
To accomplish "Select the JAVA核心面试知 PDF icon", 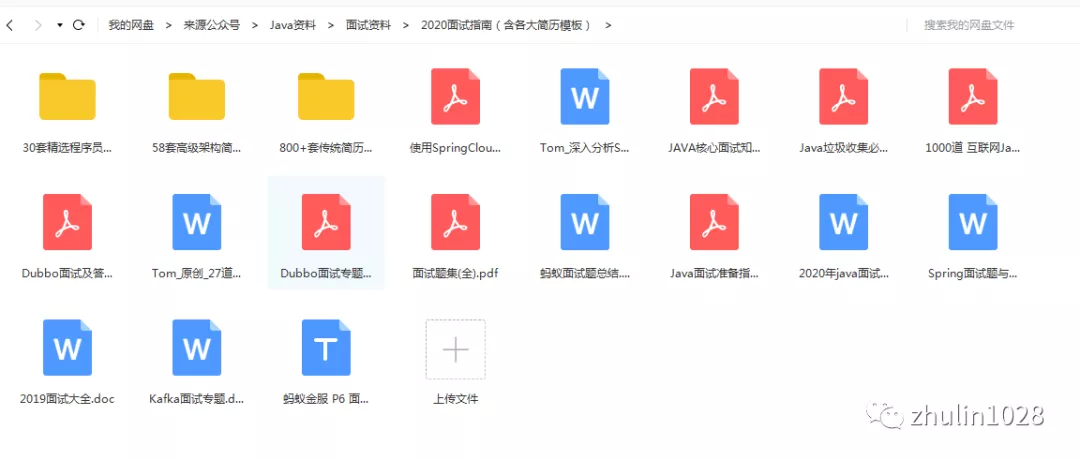I will pos(714,96).
